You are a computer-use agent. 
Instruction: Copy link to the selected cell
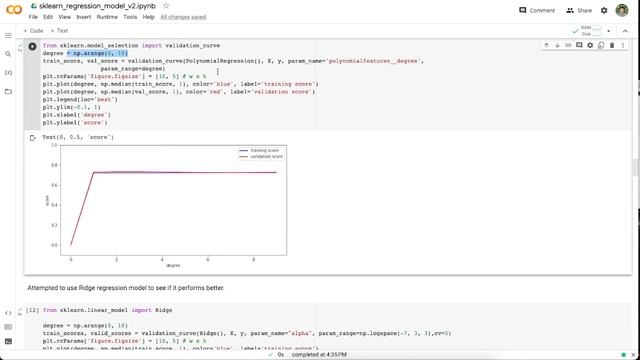[568, 45]
